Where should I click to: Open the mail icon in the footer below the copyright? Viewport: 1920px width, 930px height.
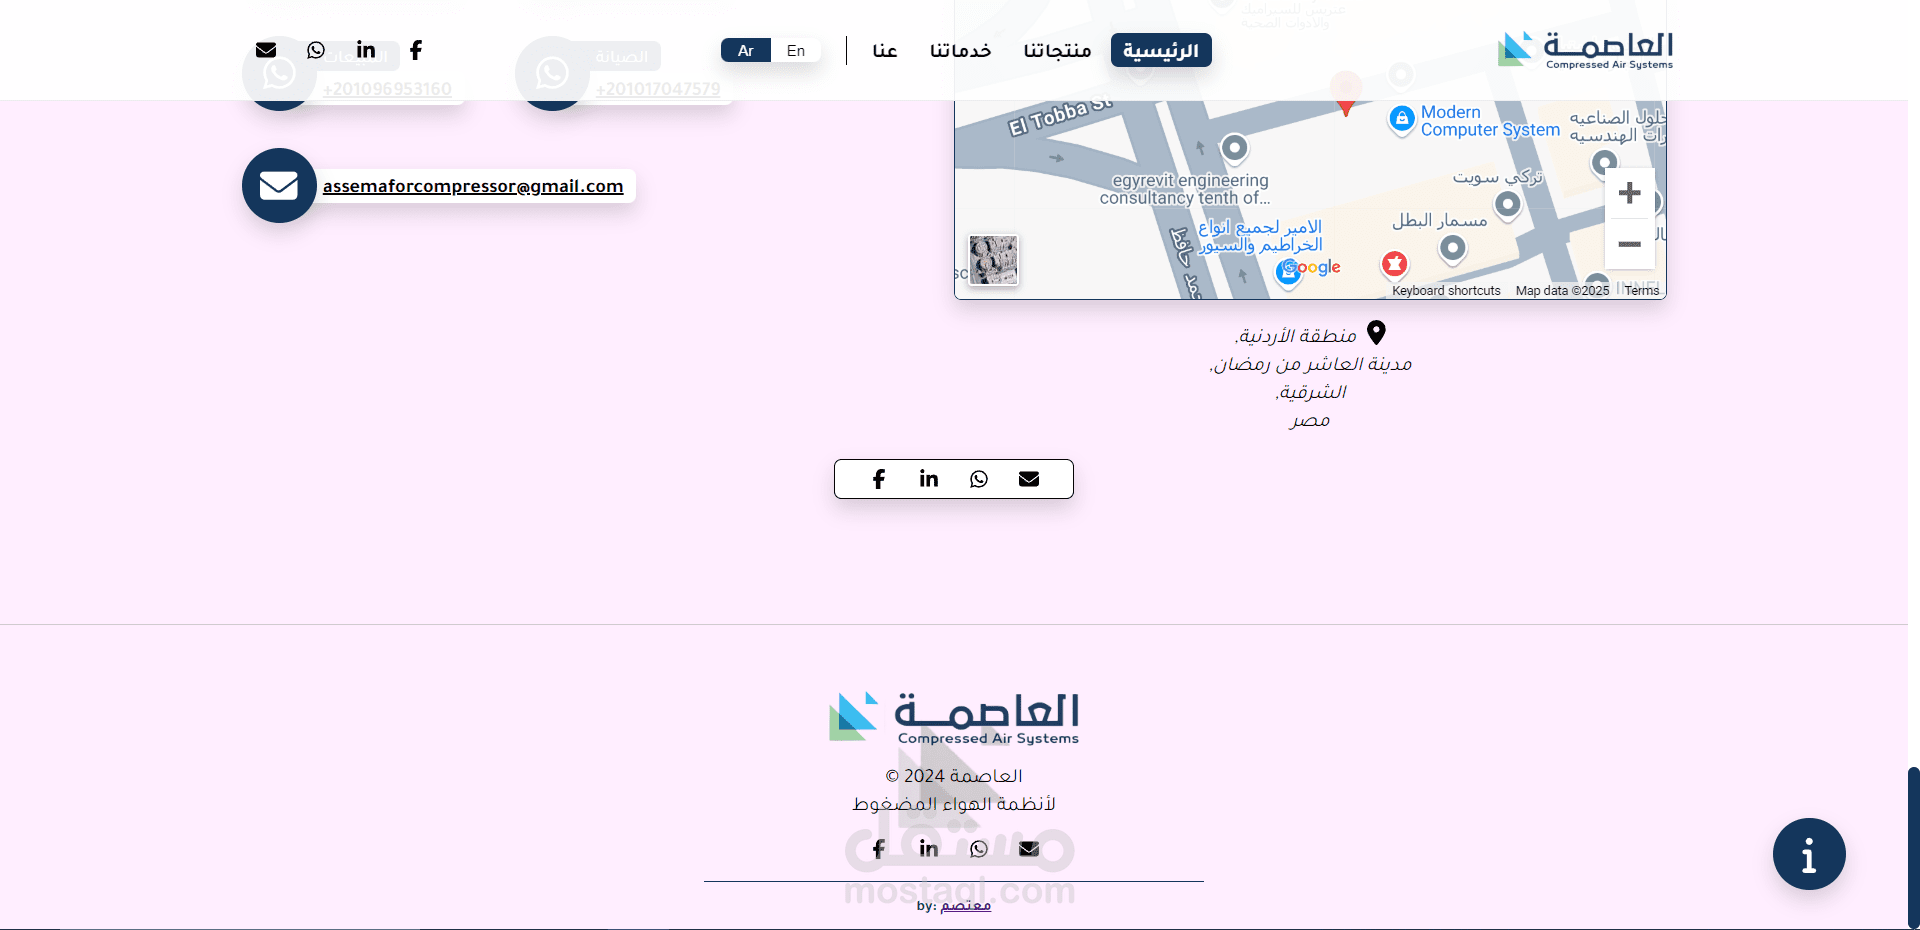pos(1029,849)
